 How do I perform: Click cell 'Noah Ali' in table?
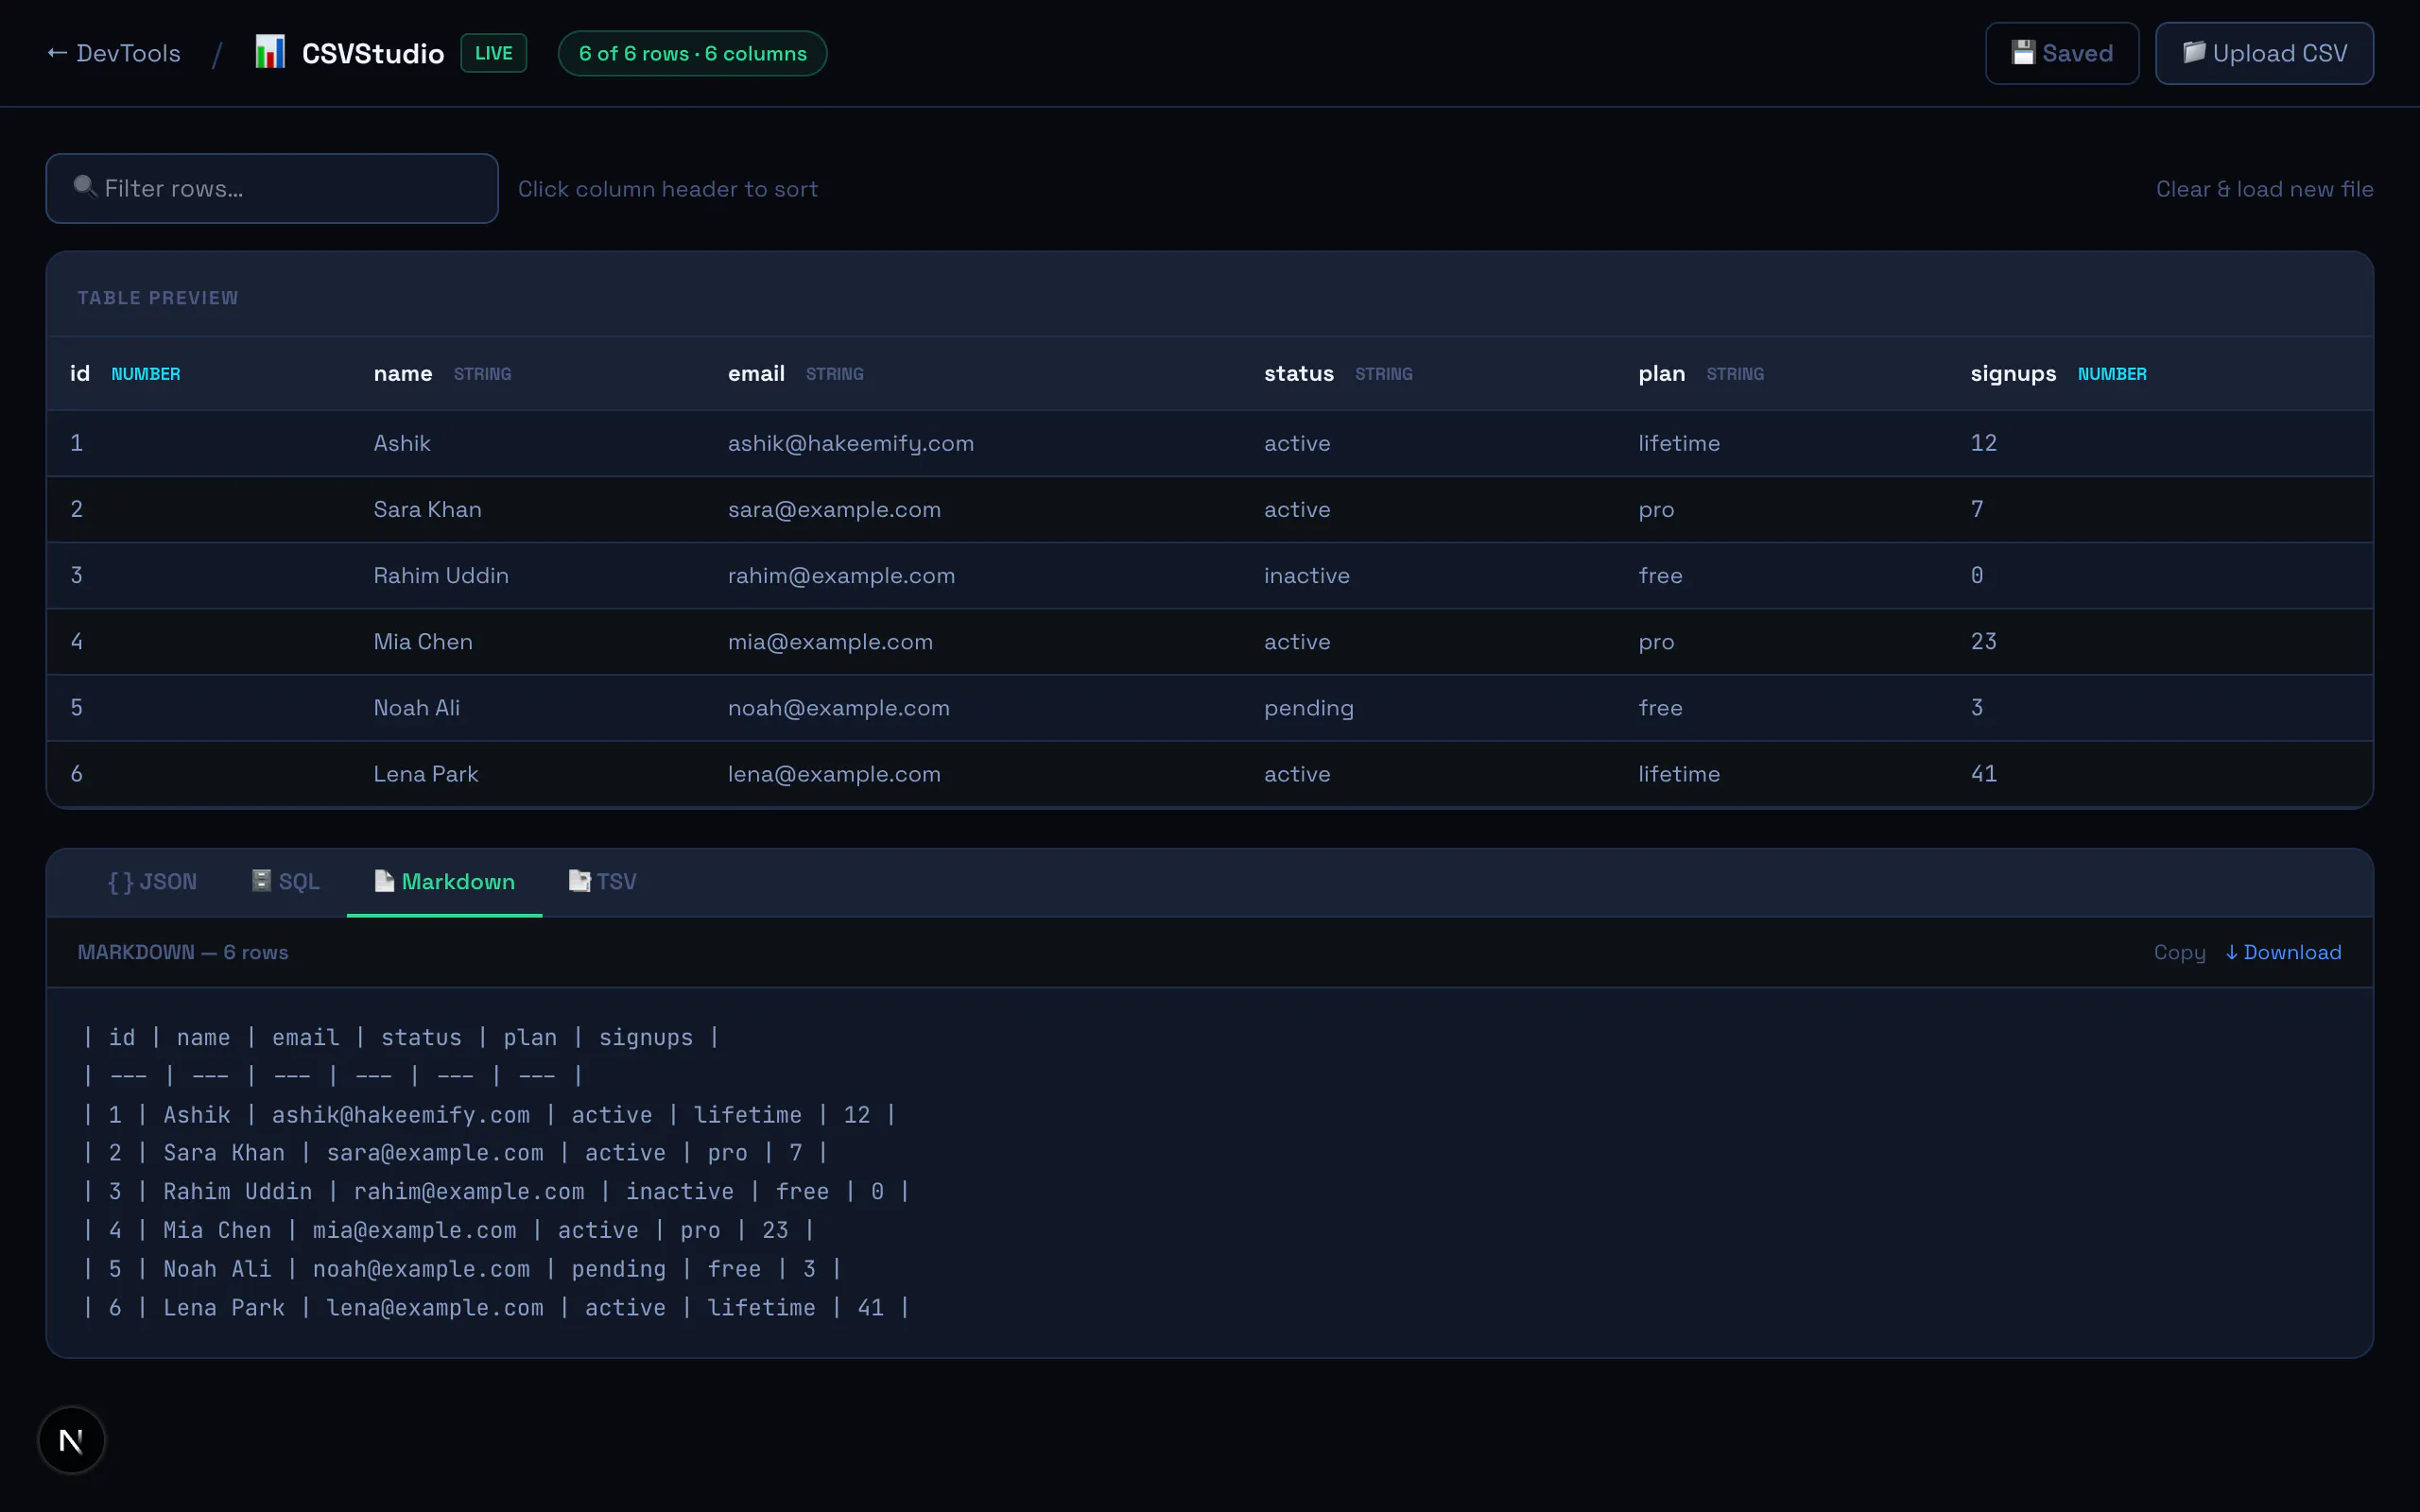(x=417, y=707)
